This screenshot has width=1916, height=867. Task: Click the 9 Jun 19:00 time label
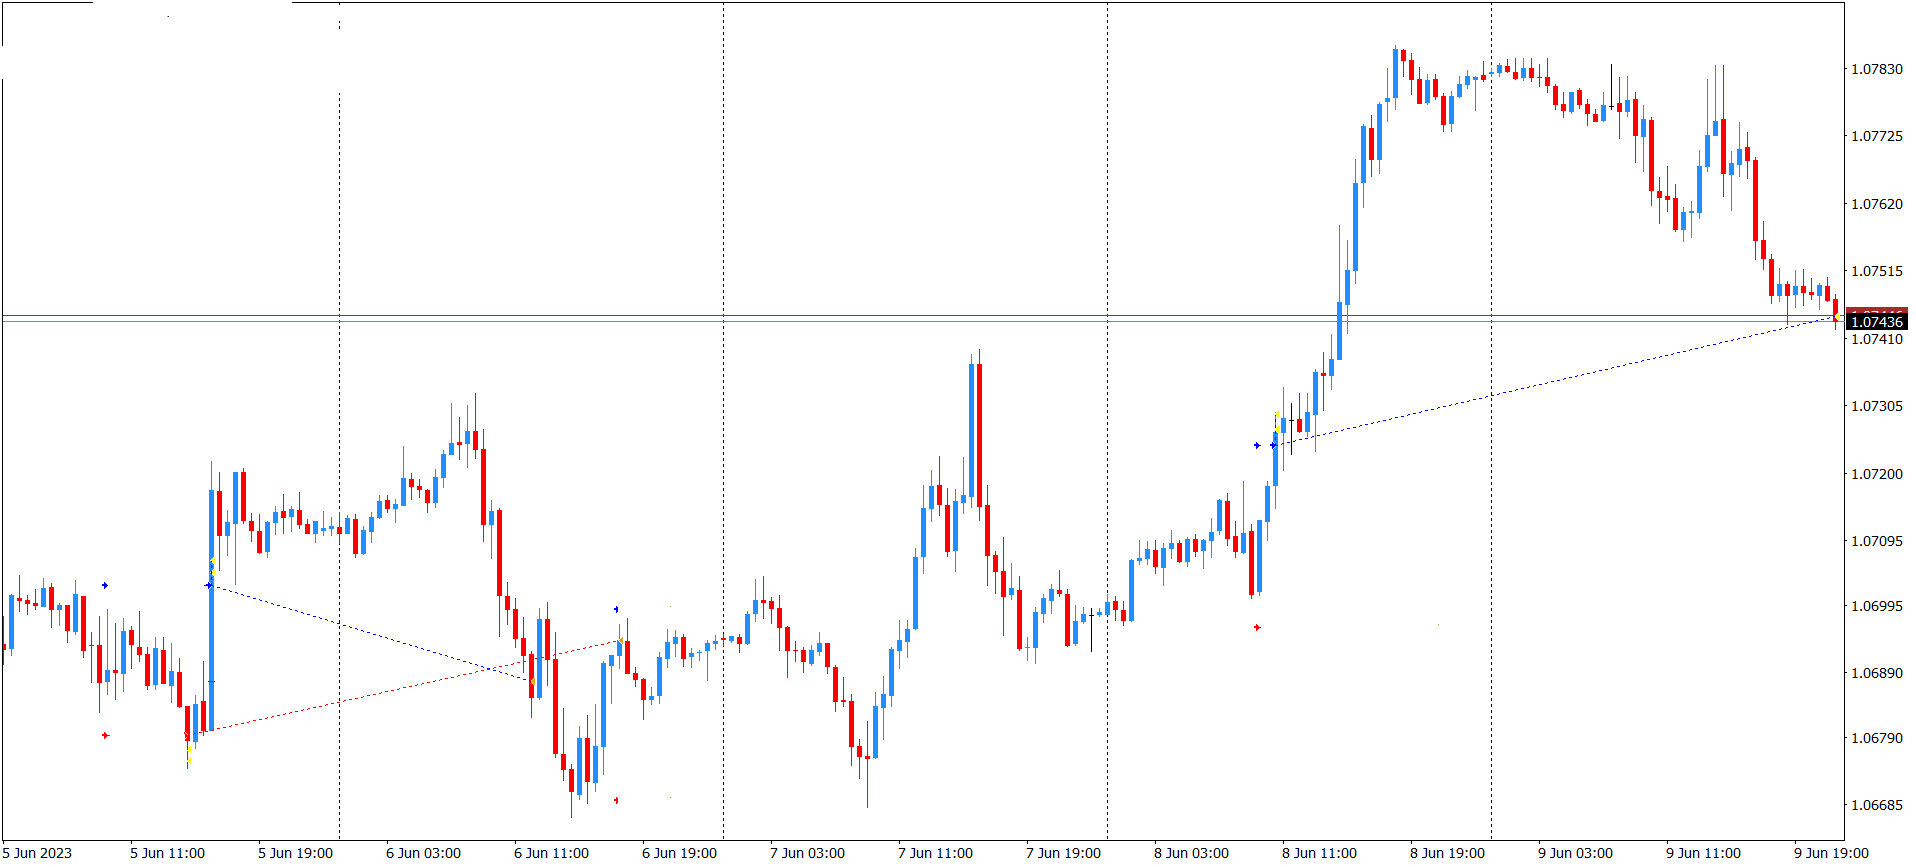[x=1831, y=853]
